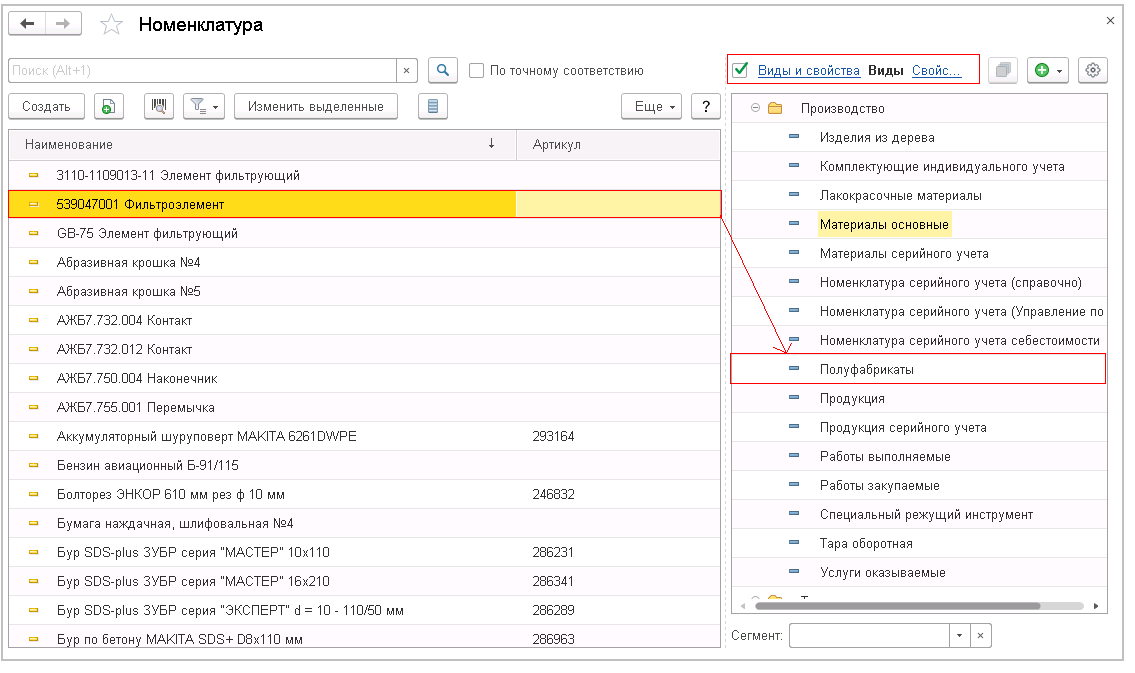Click Изменить выделенные button
This screenshot has height=673, width=1135.
pos(315,107)
